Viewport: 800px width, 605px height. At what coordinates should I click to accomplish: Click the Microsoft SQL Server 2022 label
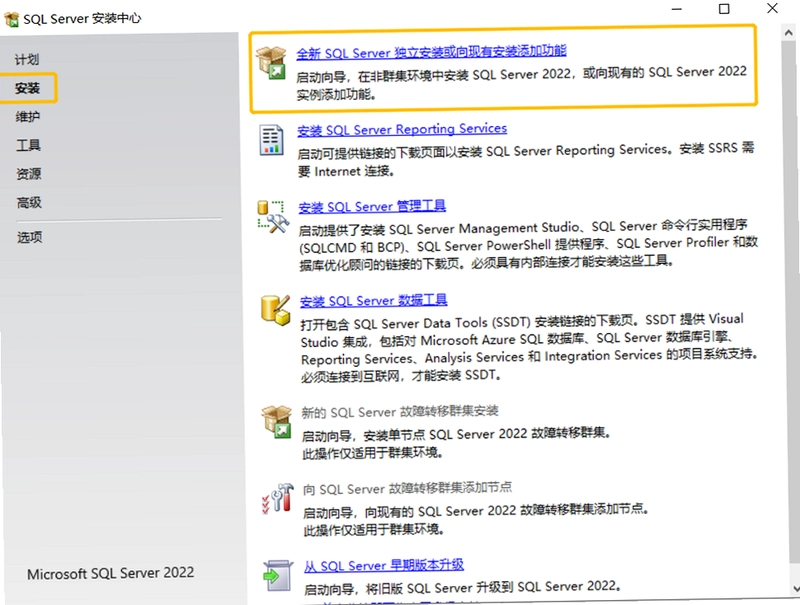pyautogui.click(x=111, y=573)
